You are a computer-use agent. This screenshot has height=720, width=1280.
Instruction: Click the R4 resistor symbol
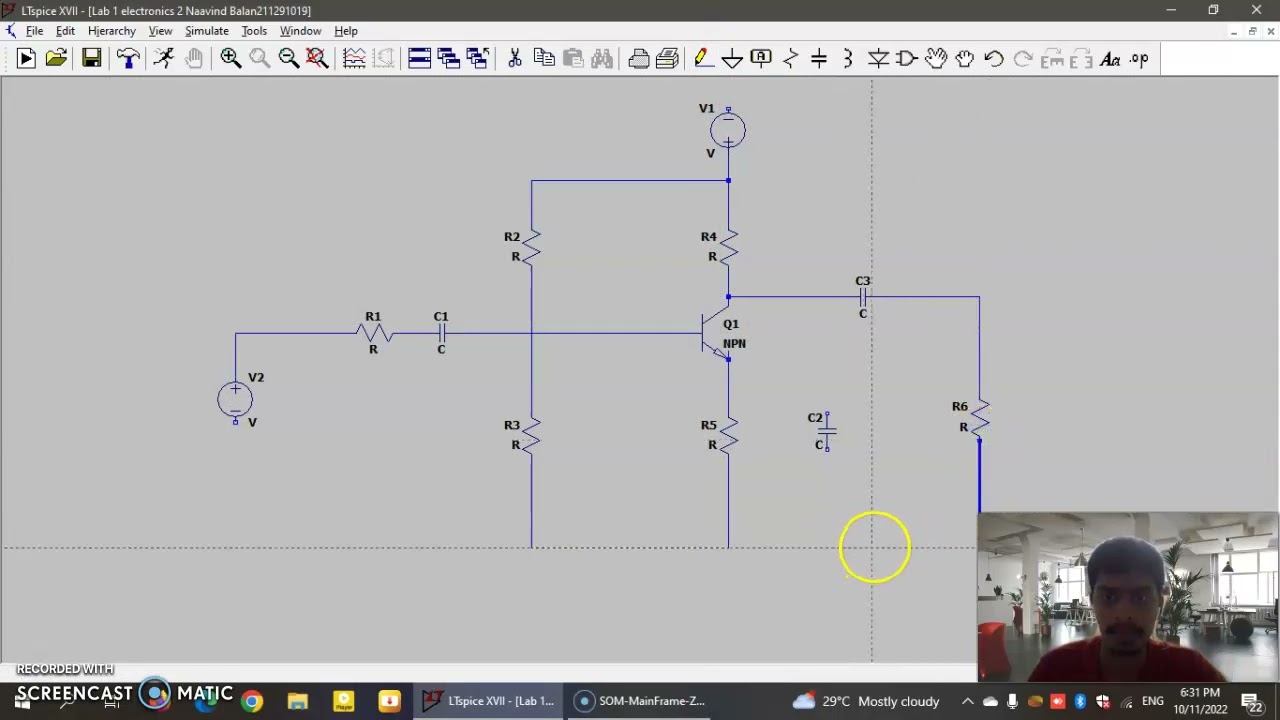(728, 246)
